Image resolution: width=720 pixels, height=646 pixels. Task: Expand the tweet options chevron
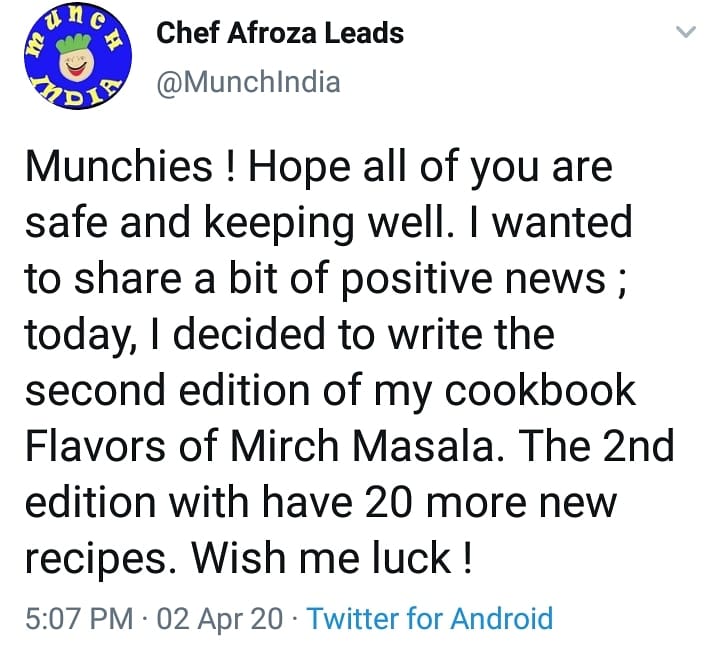click(686, 32)
